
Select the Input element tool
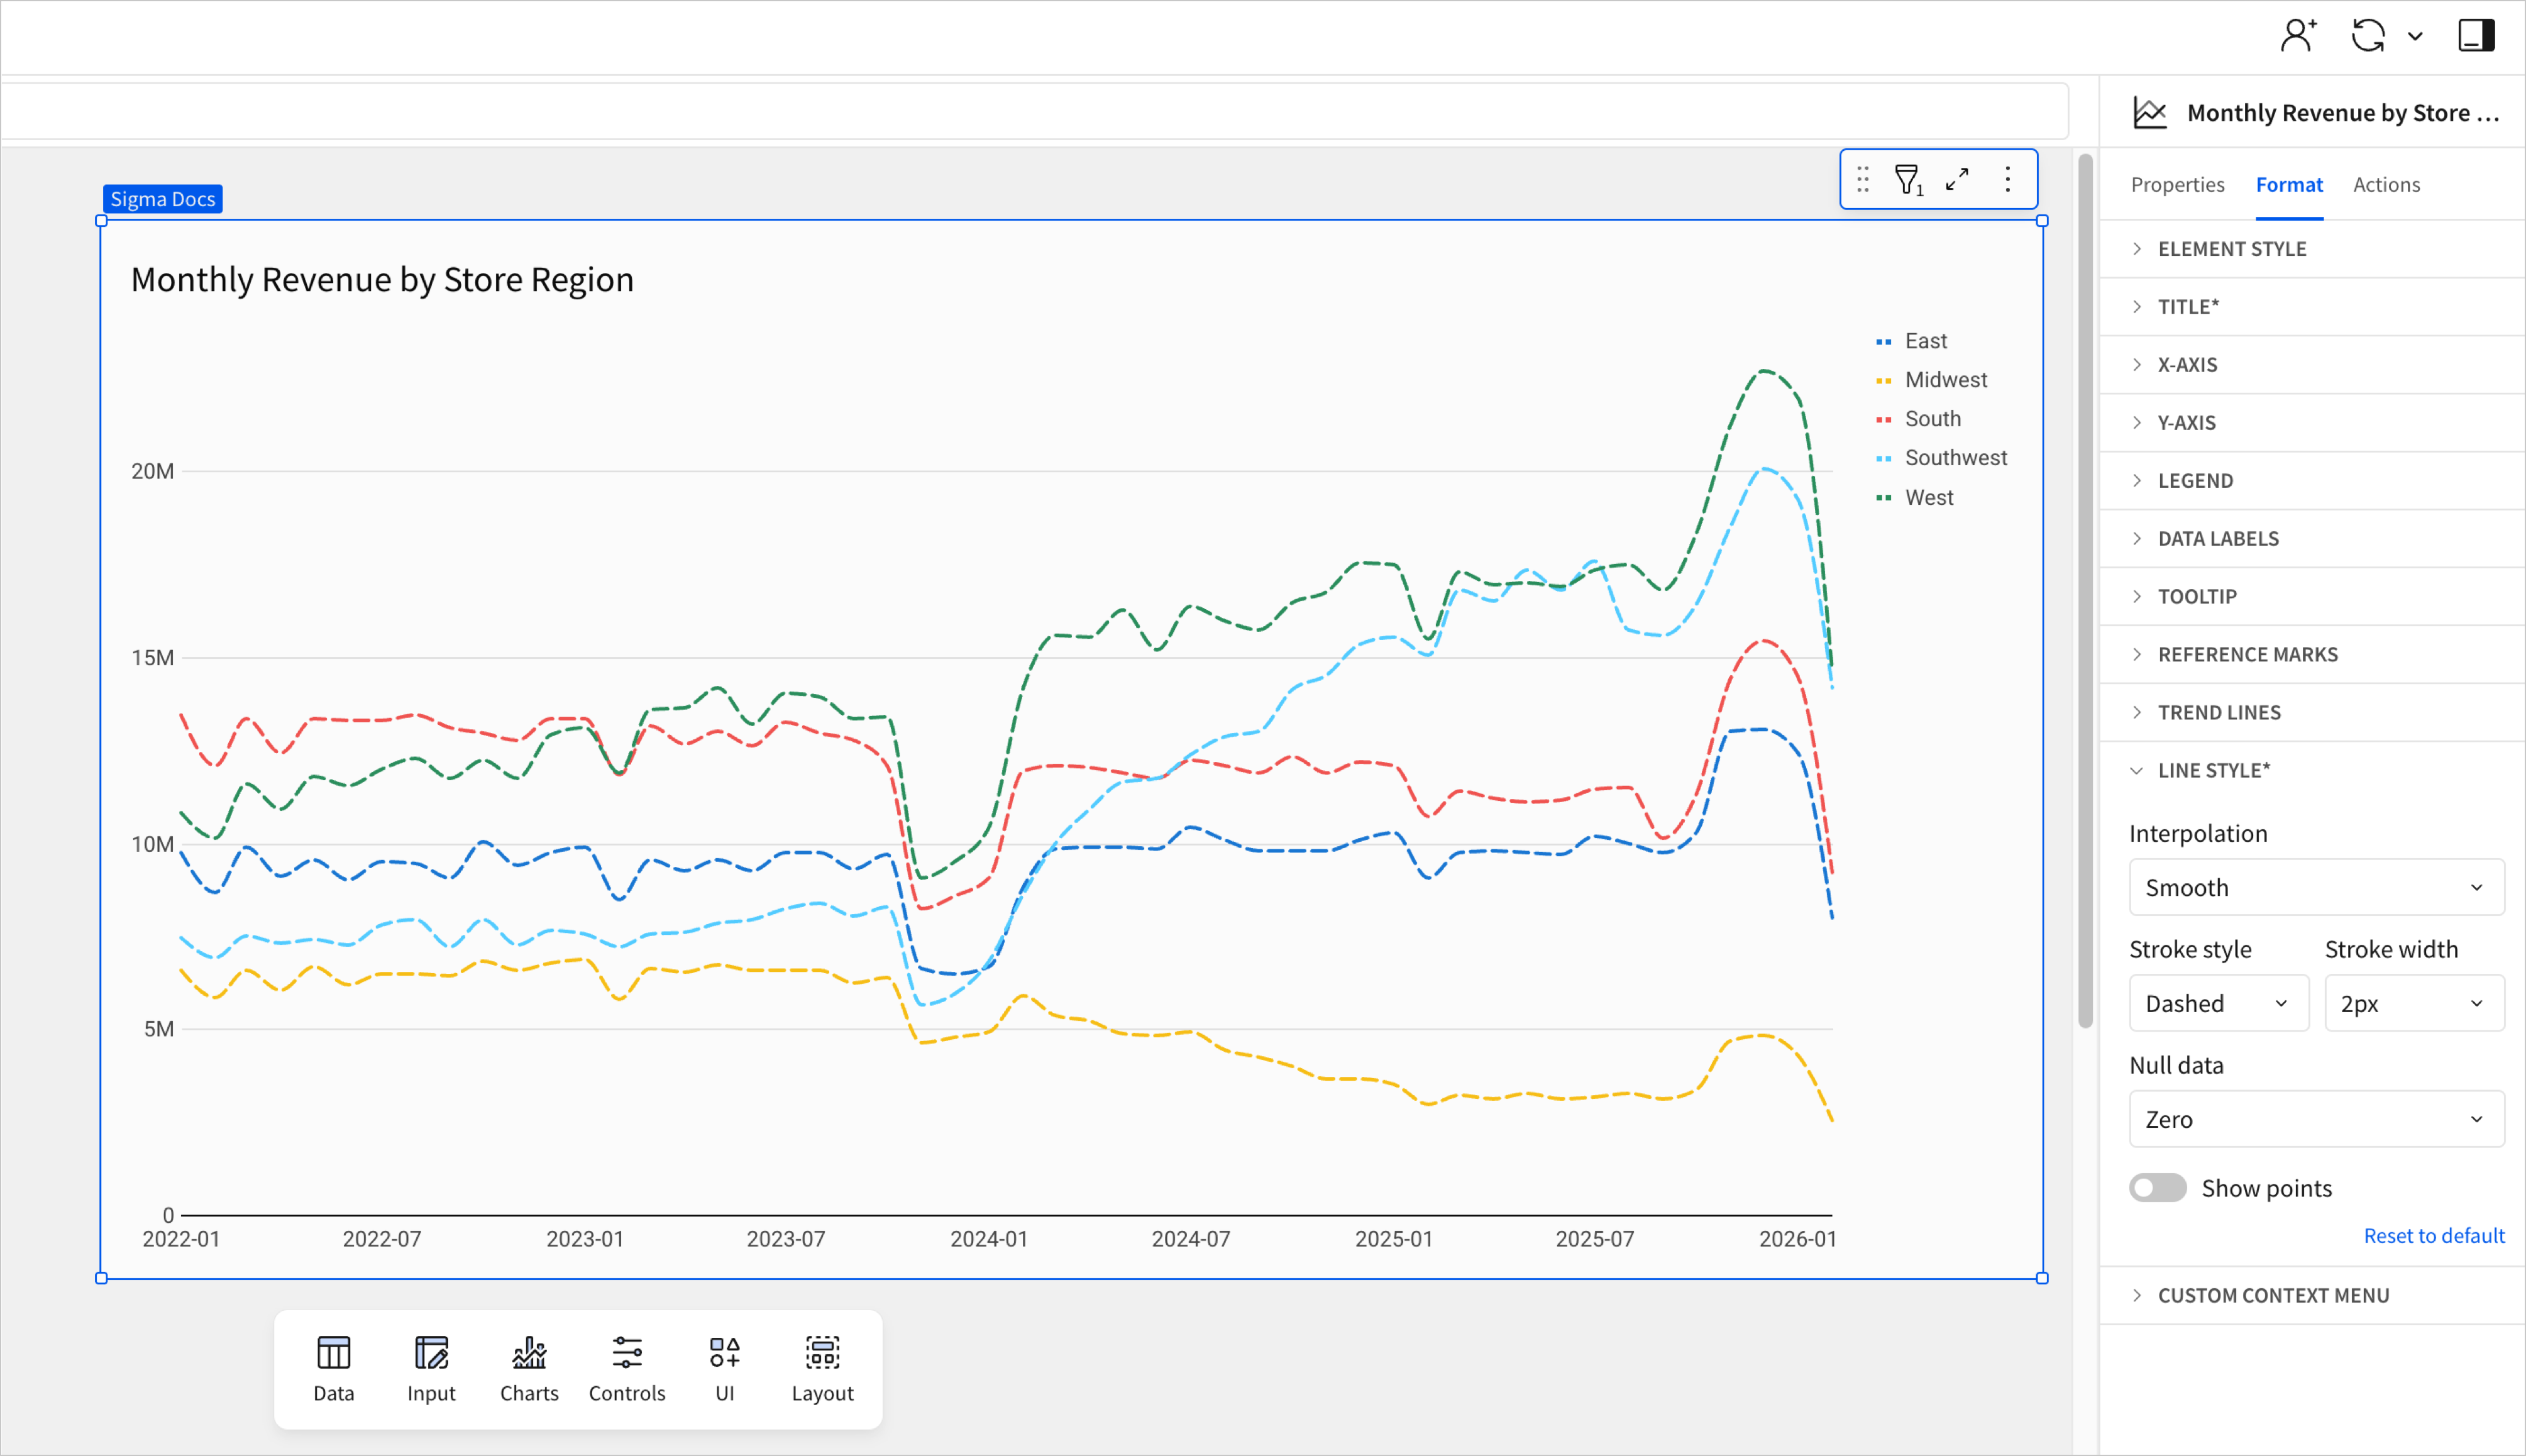(x=430, y=1368)
